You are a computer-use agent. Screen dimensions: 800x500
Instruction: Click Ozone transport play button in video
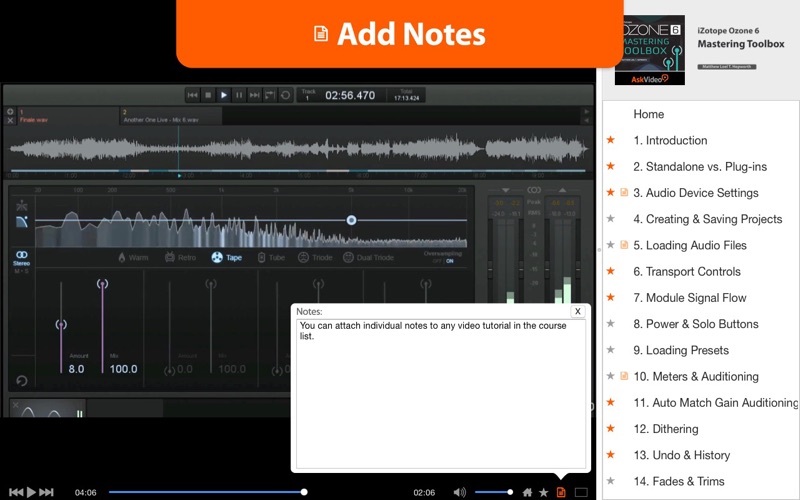223,95
